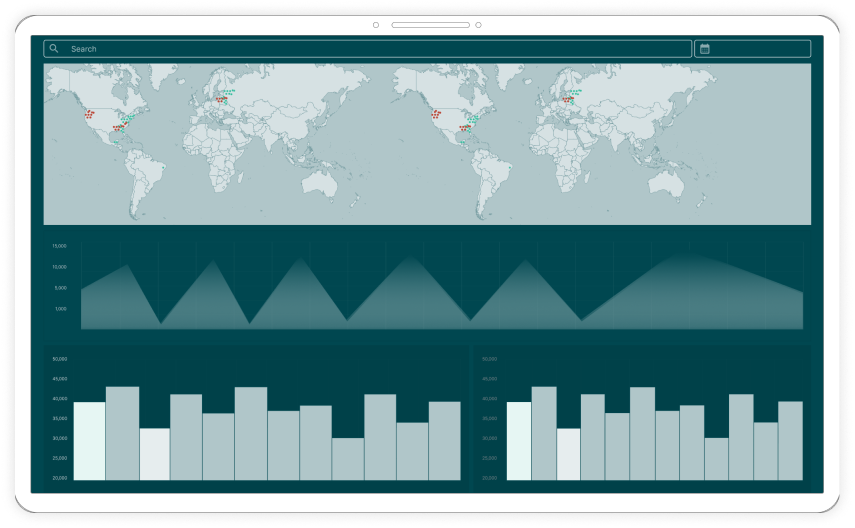Screen dimensions: 855x528
Task: Click the magnifying glass search icon
Action: [x=54, y=49]
